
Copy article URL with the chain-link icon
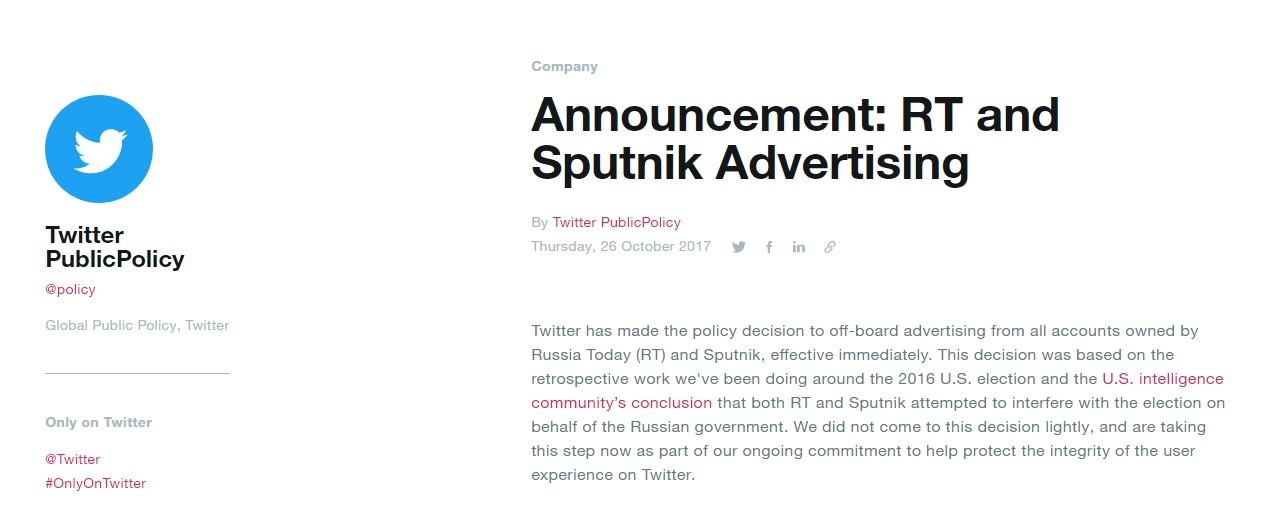(x=830, y=247)
